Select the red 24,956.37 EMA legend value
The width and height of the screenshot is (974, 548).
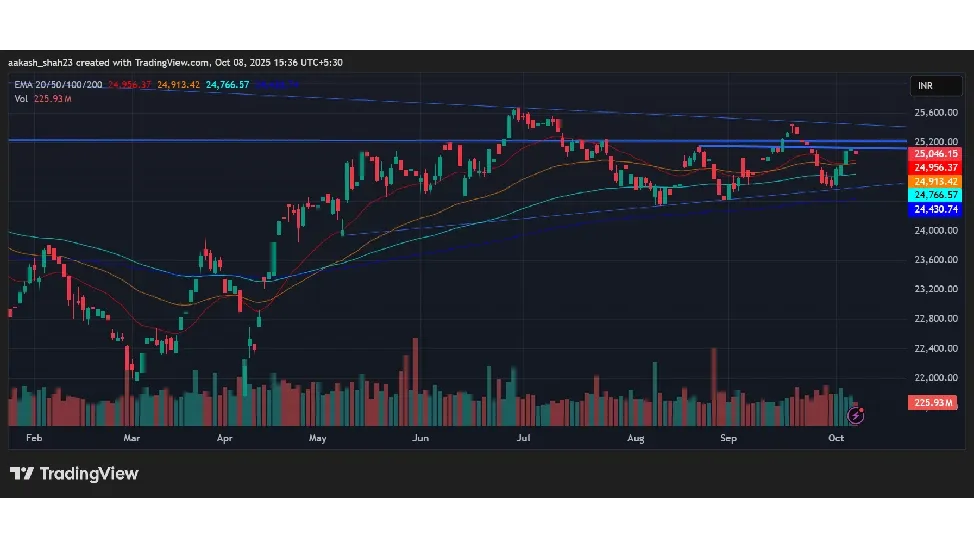pos(130,85)
